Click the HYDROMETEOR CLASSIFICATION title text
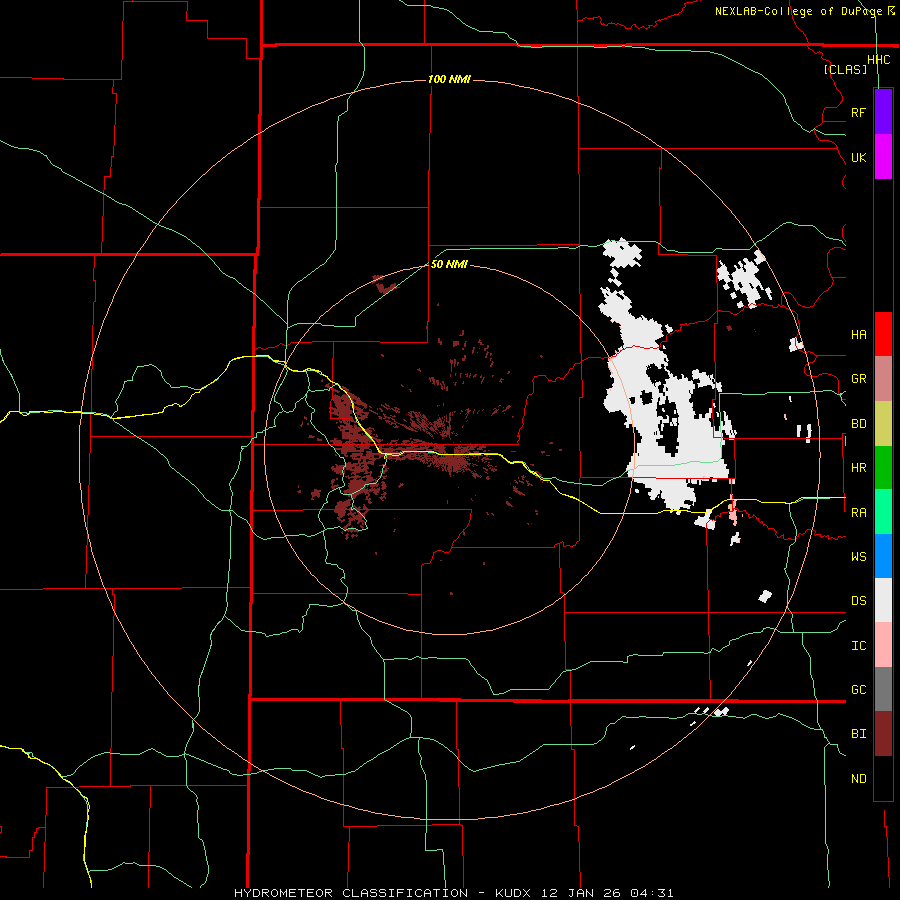This screenshot has width=900, height=900. 351,893
